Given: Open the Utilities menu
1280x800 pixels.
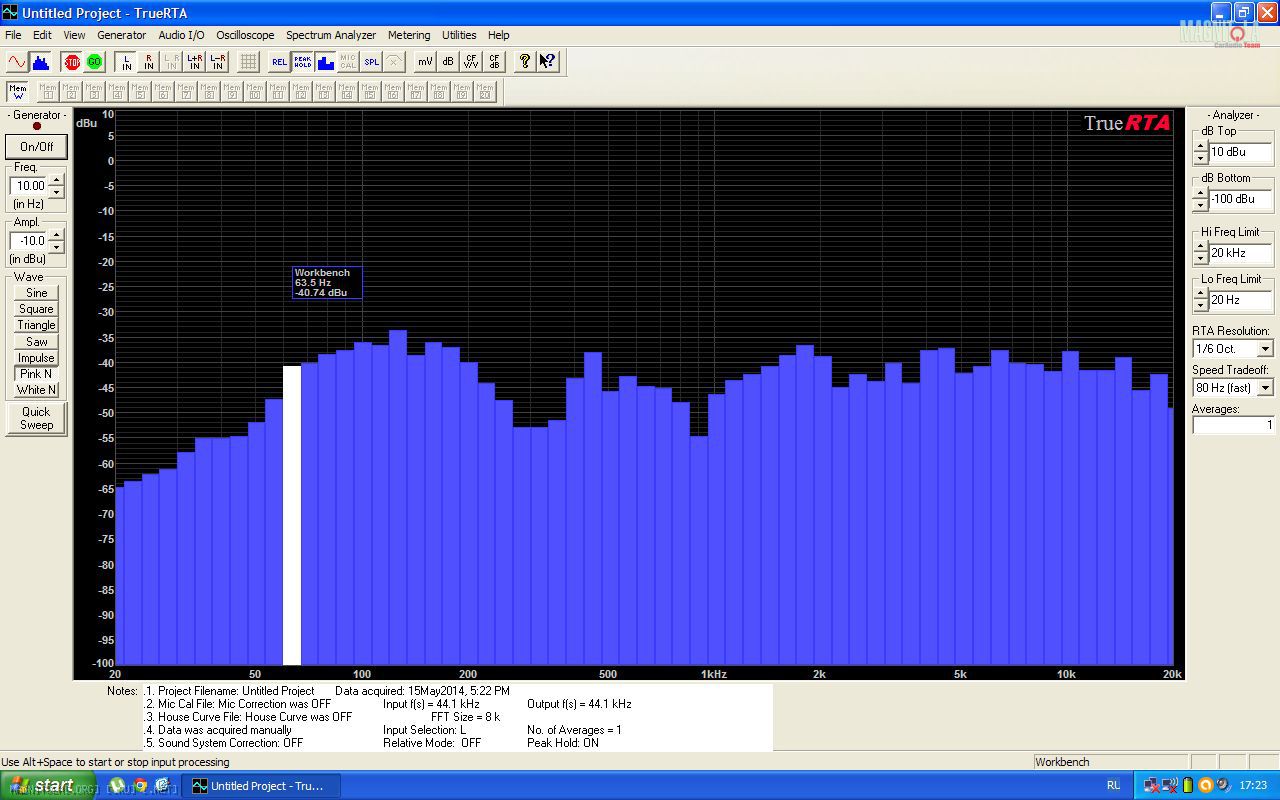Looking at the screenshot, I should (x=459, y=35).
